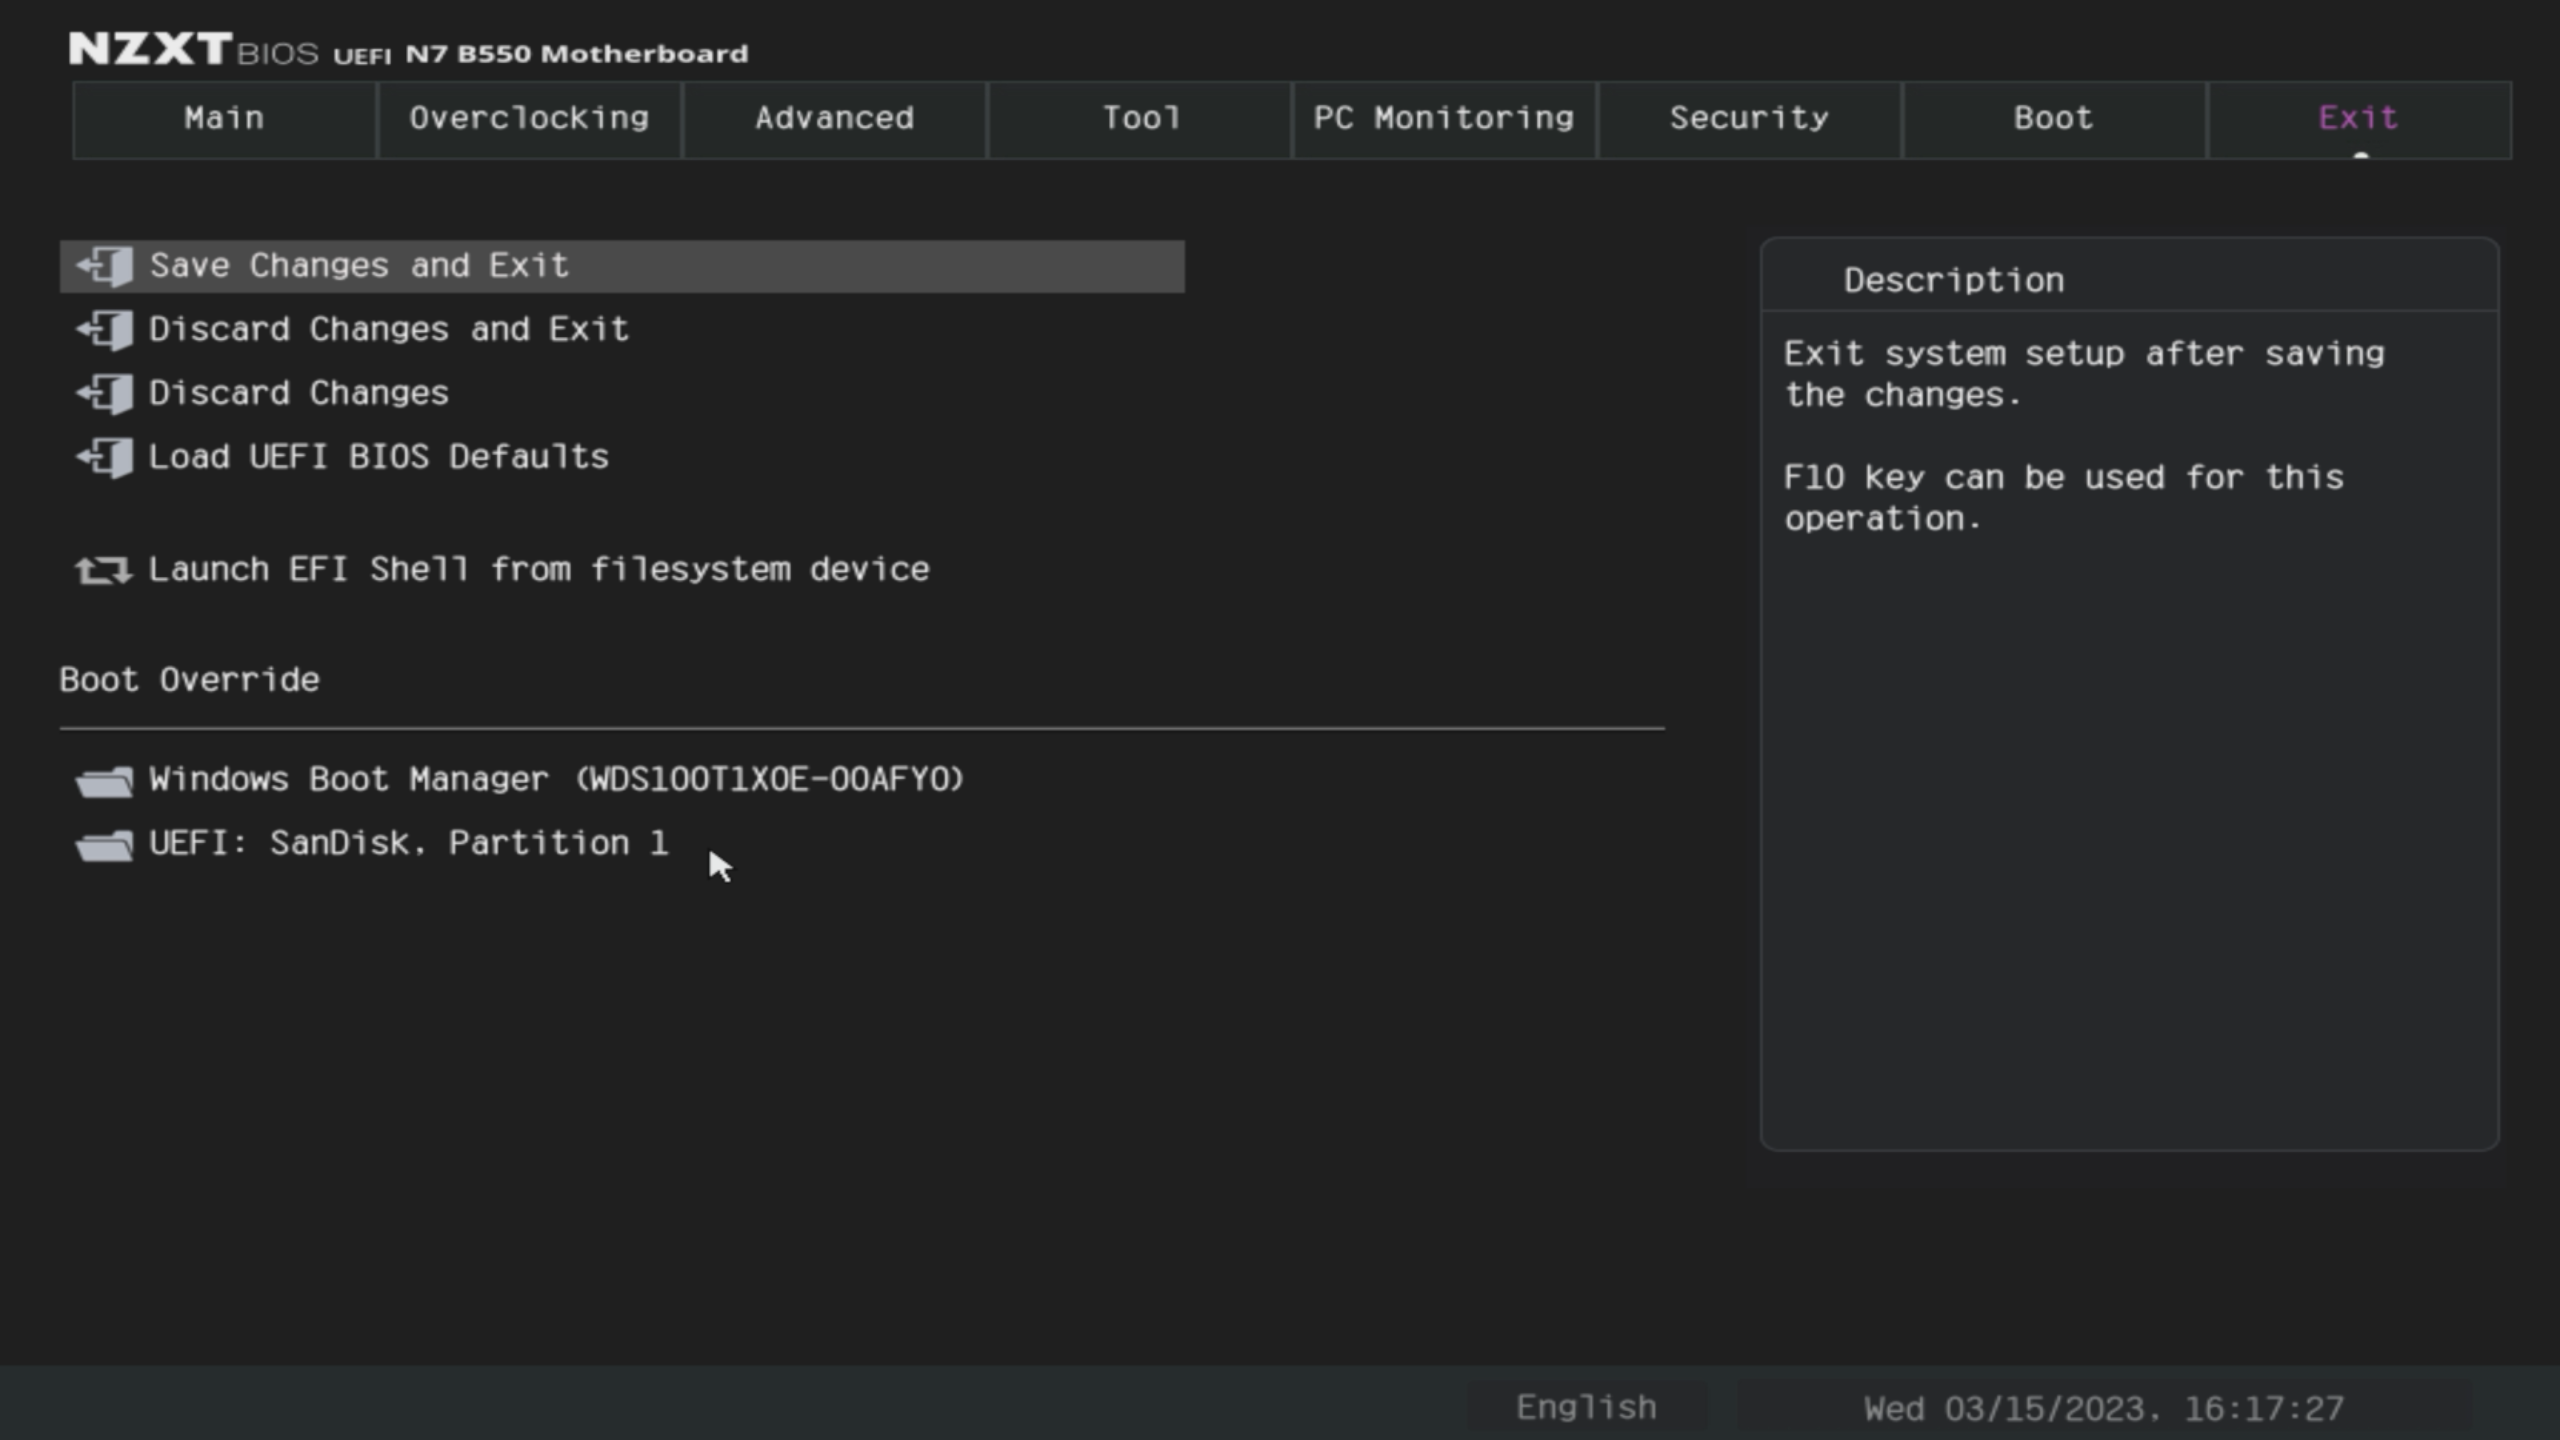Switch to the Security tab
The width and height of the screenshot is (2560, 1440).
(1749, 118)
